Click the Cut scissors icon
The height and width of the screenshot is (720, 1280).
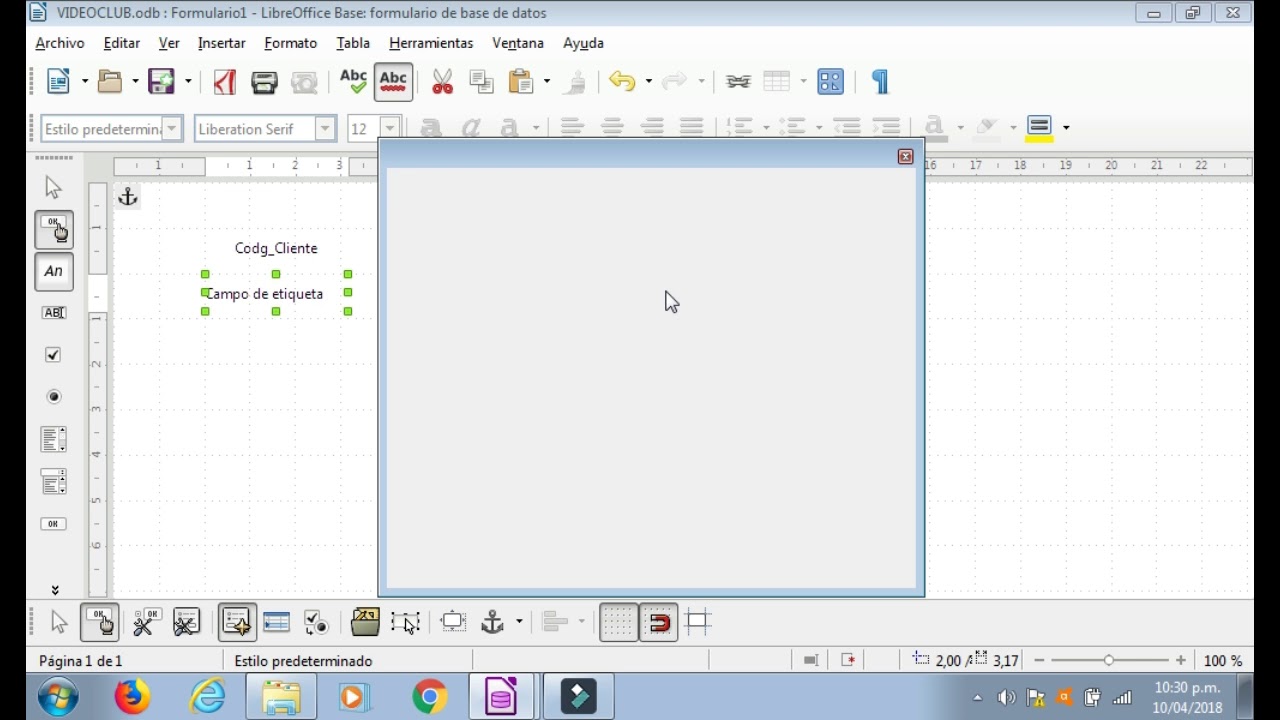[x=442, y=82]
